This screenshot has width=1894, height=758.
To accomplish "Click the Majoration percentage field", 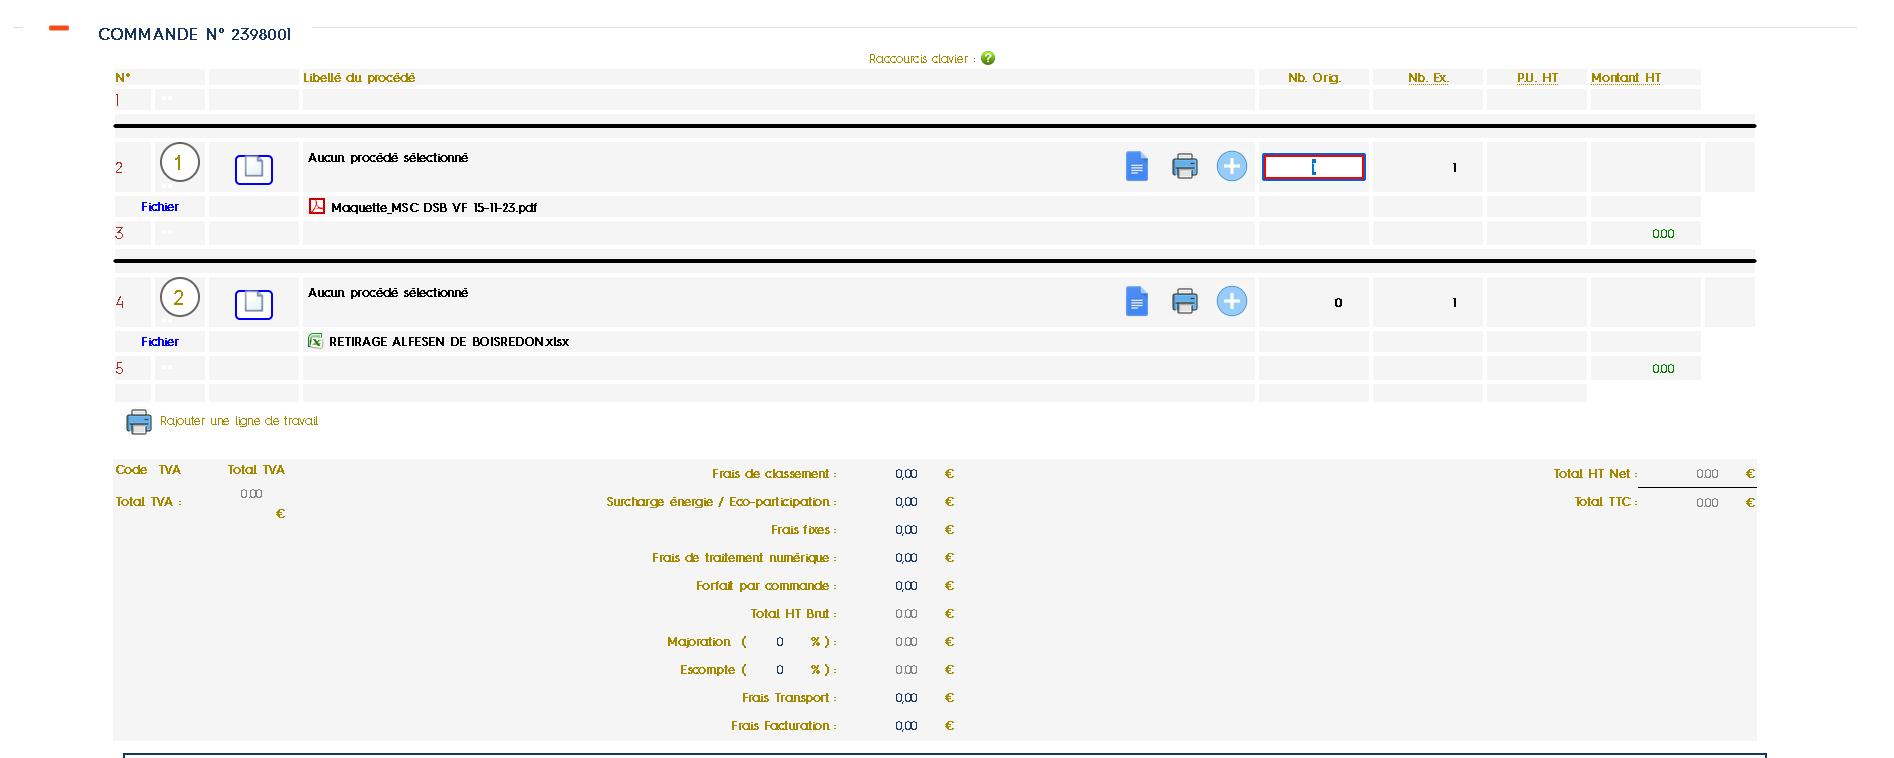I will pos(780,642).
